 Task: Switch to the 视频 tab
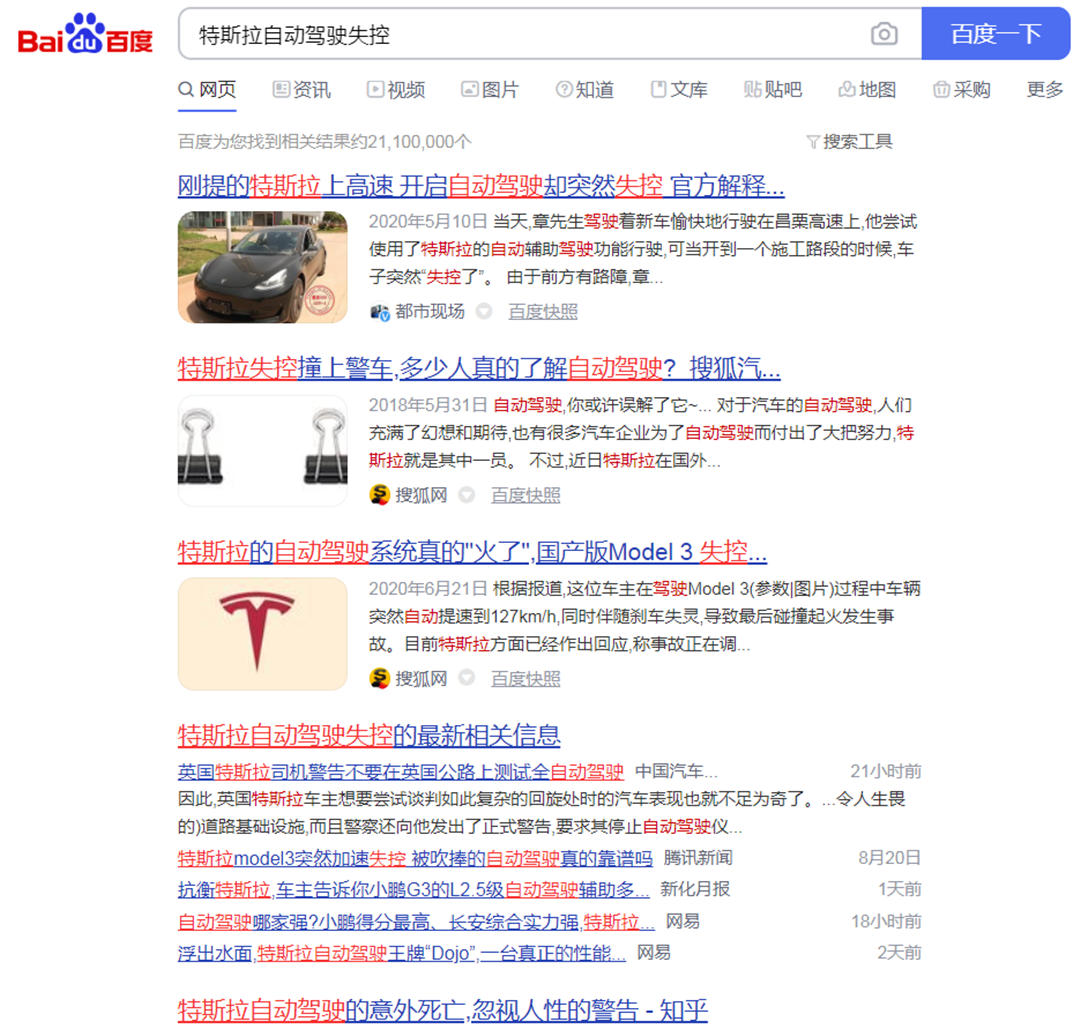396,90
